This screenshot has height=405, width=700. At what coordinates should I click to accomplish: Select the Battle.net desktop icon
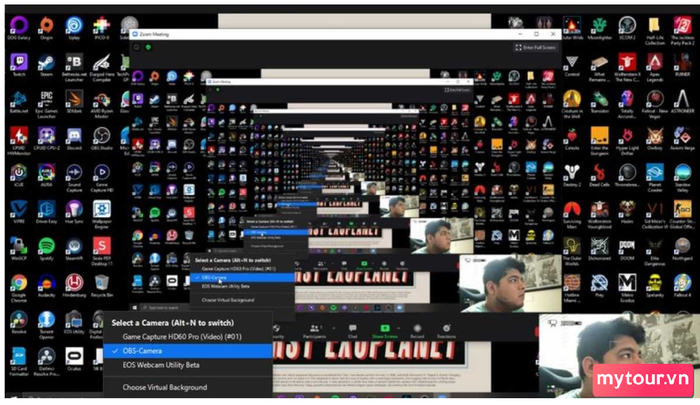(x=19, y=102)
